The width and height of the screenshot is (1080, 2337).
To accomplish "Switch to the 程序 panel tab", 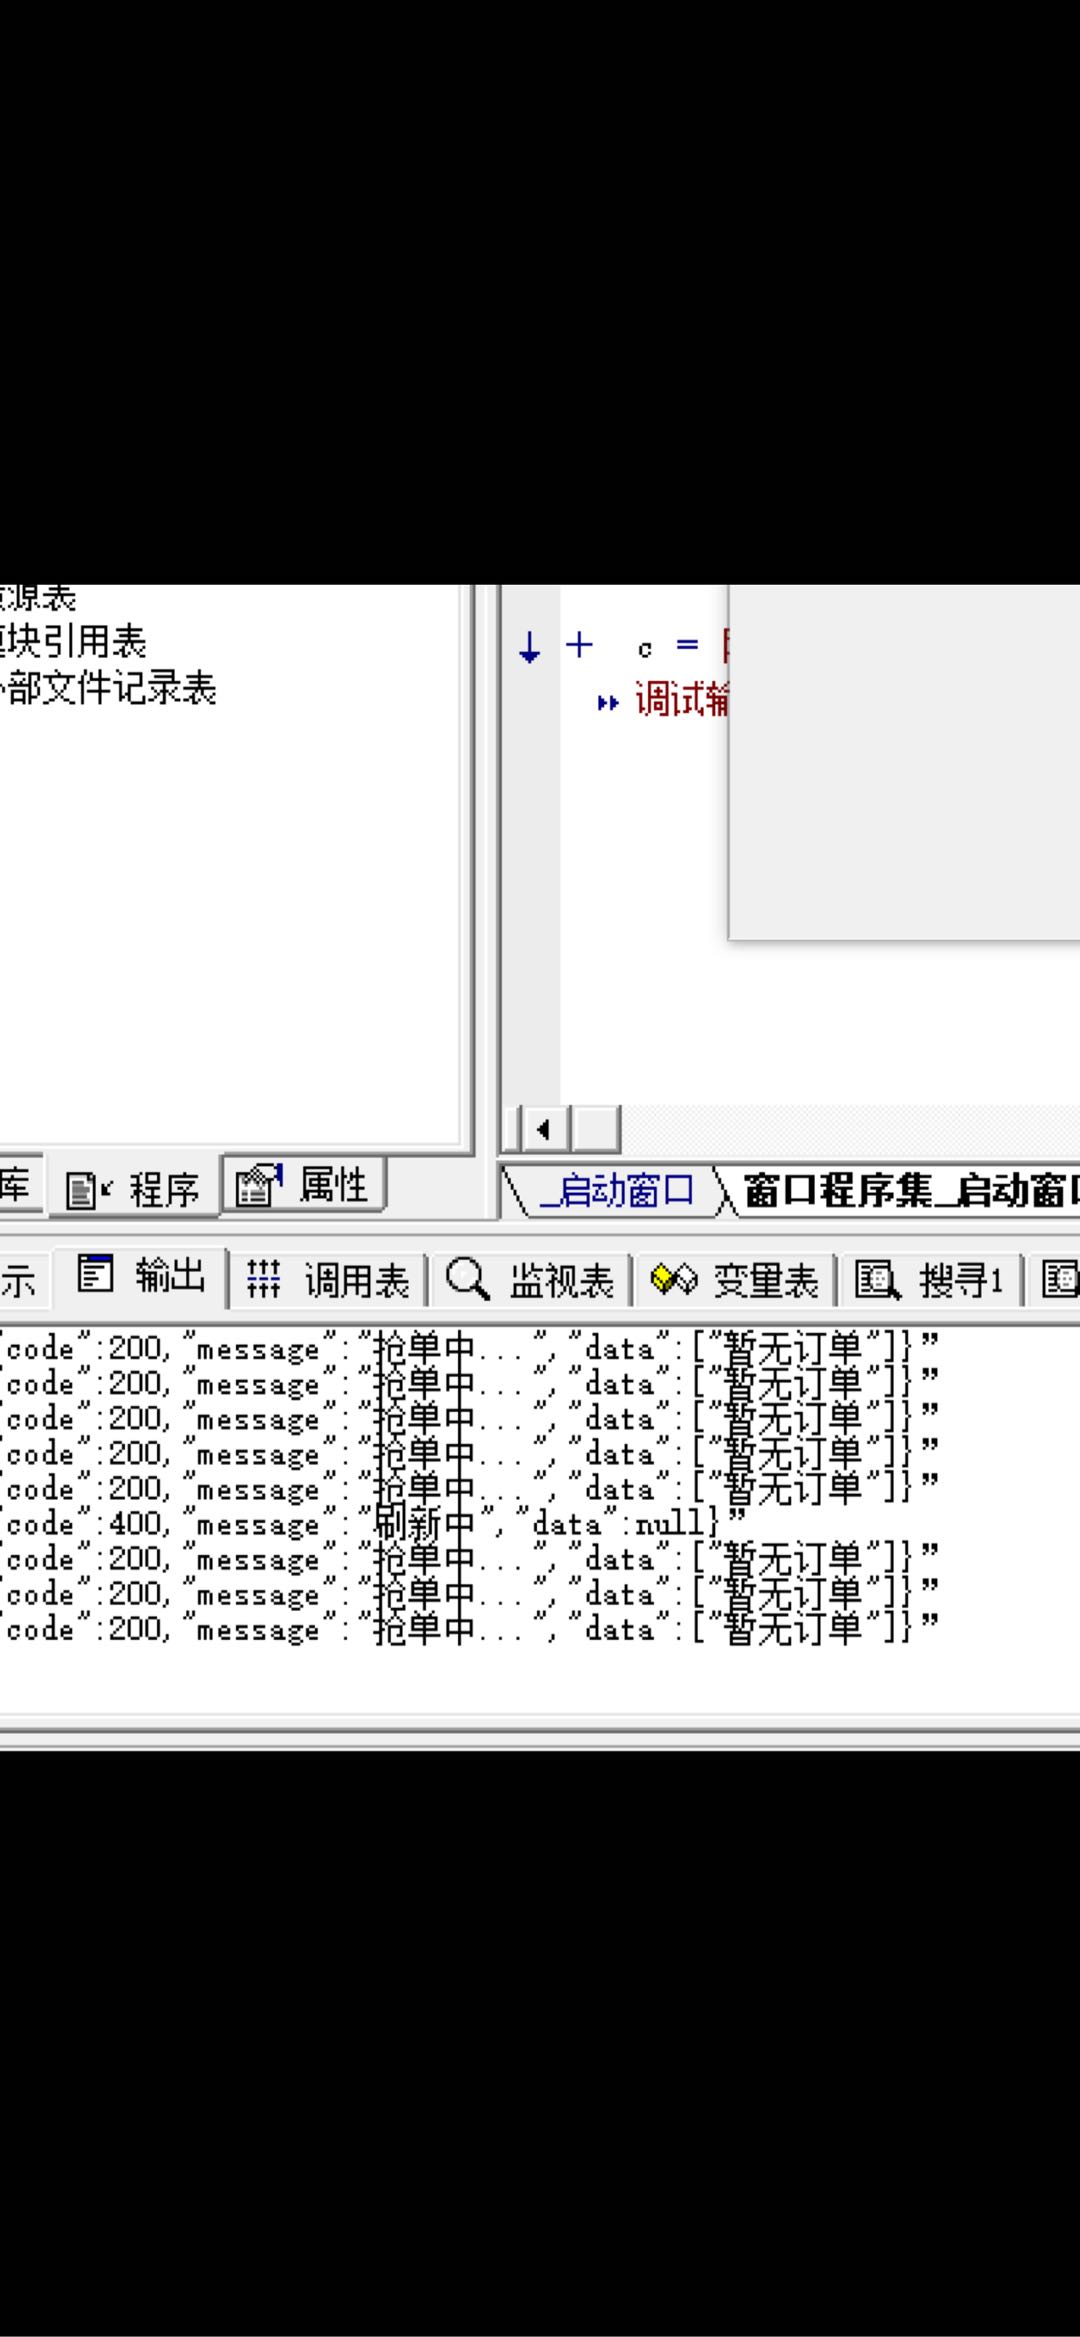I will tap(133, 1189).
